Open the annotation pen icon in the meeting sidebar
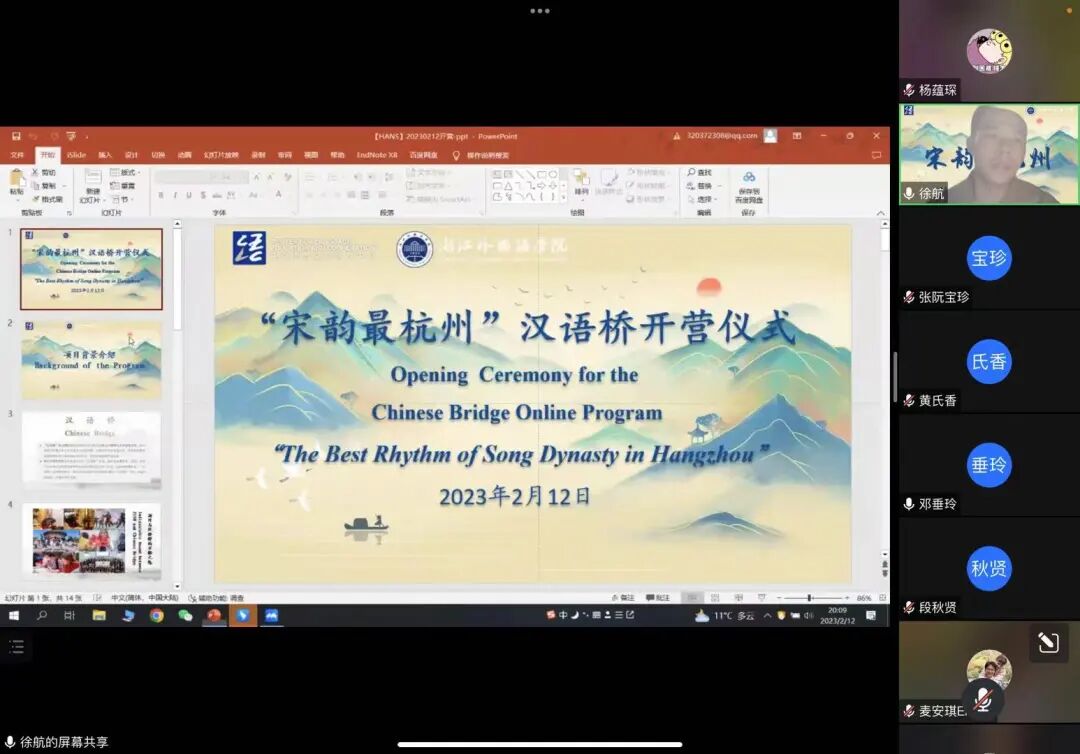The image size is (1080, 754). point(1048,643)
